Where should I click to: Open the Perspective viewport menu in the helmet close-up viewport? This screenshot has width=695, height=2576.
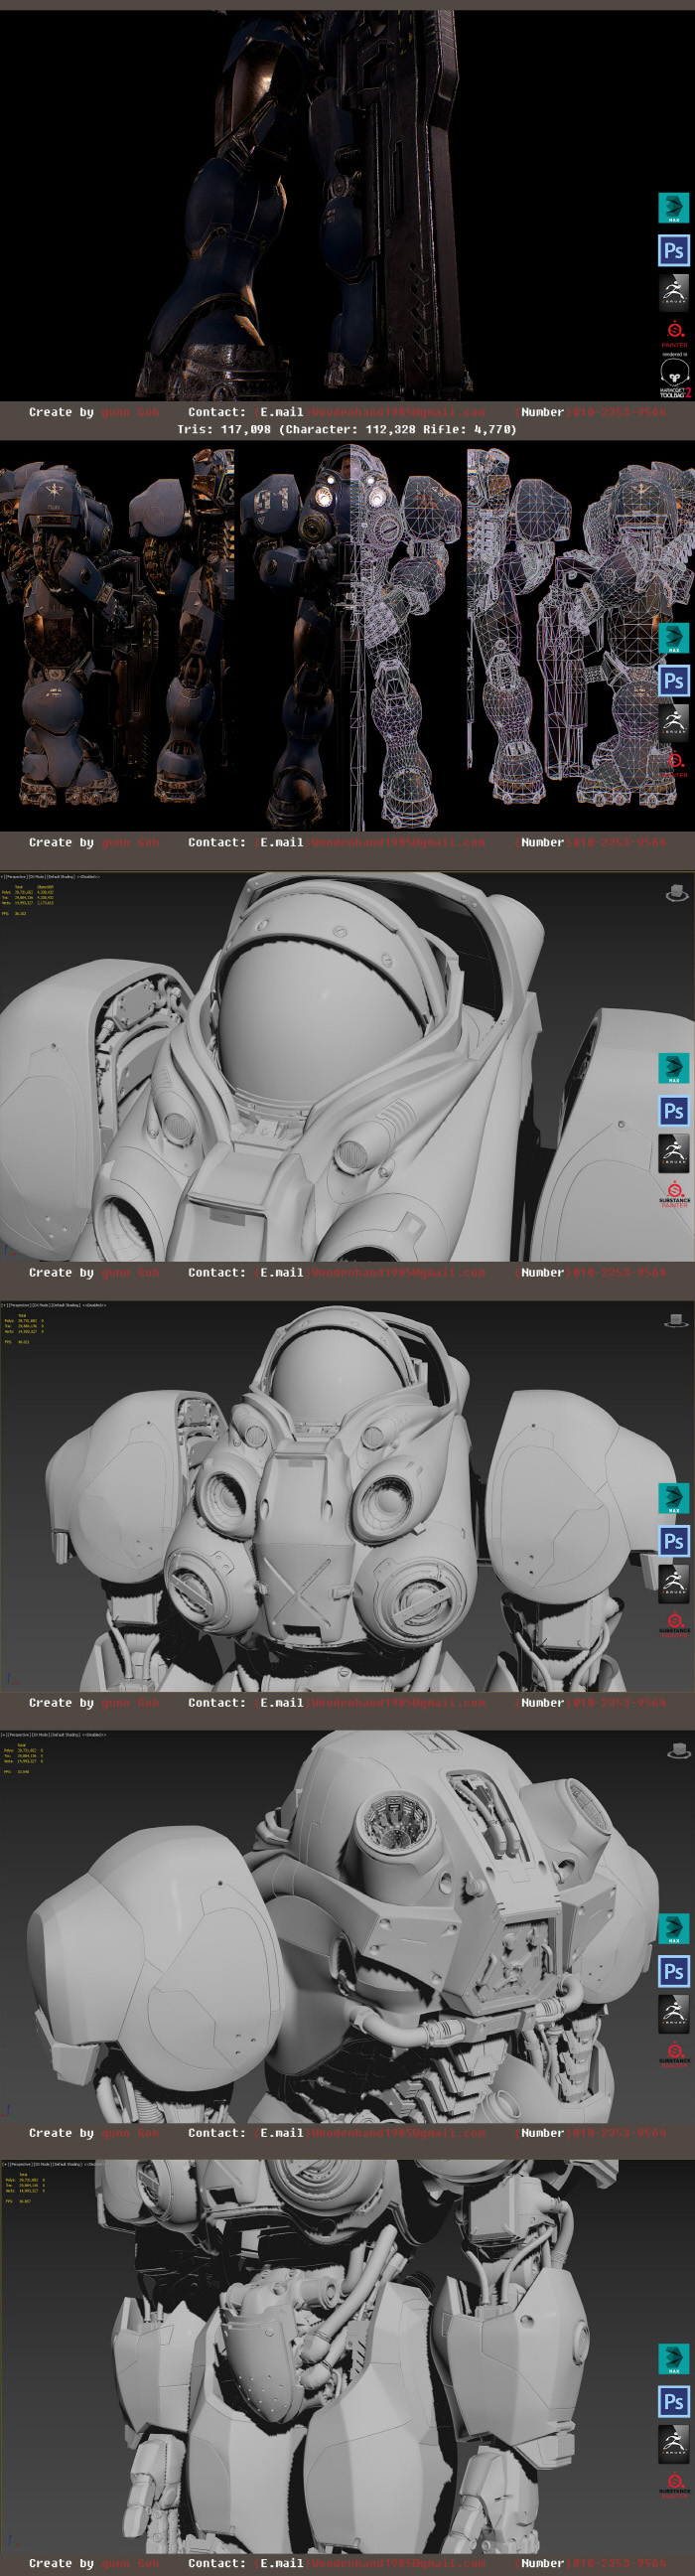(x=17, y=877)
